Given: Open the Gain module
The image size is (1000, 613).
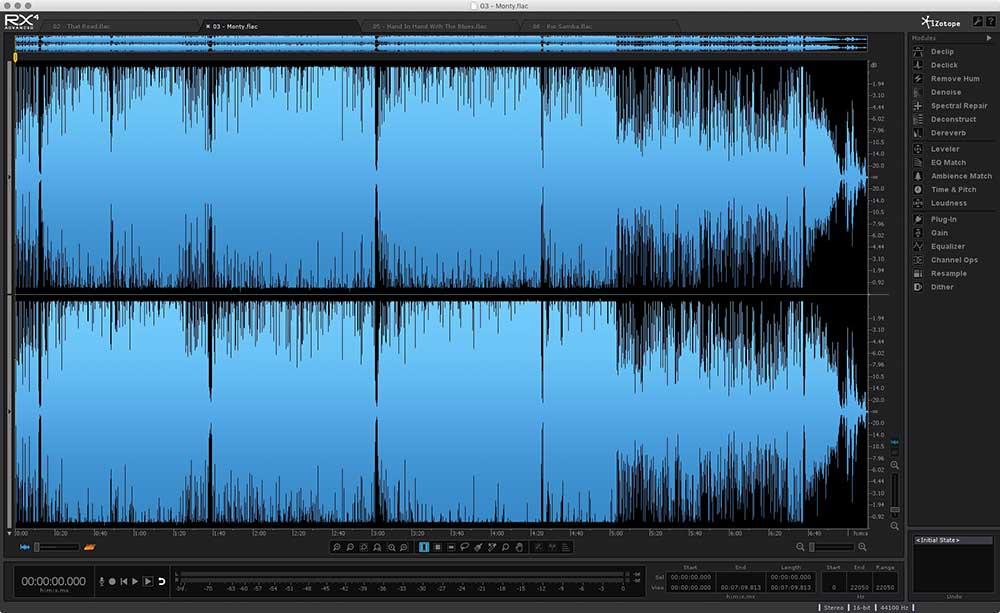Looking at the screenshot, I should click(x=939, y=233).
